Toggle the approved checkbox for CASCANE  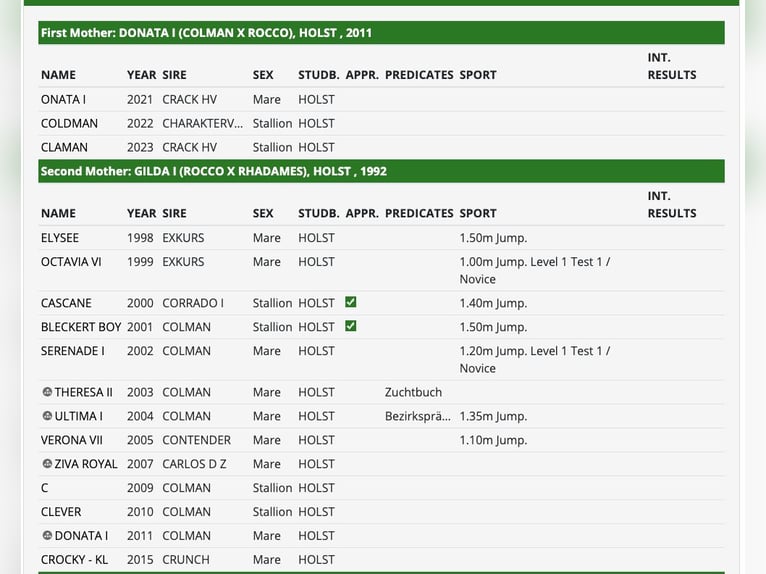click(351, 302)
